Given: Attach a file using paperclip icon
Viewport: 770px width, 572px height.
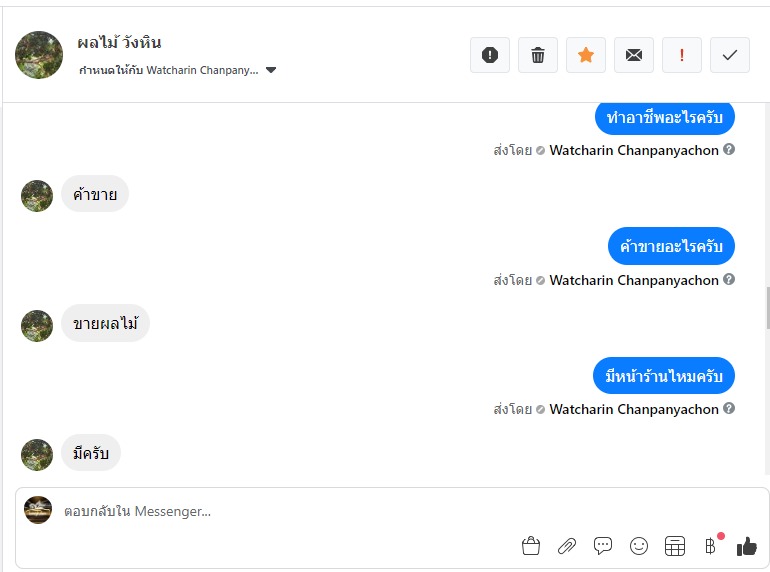Looking at the screenshot, I should pyautogui.click(x=567, y=546).
